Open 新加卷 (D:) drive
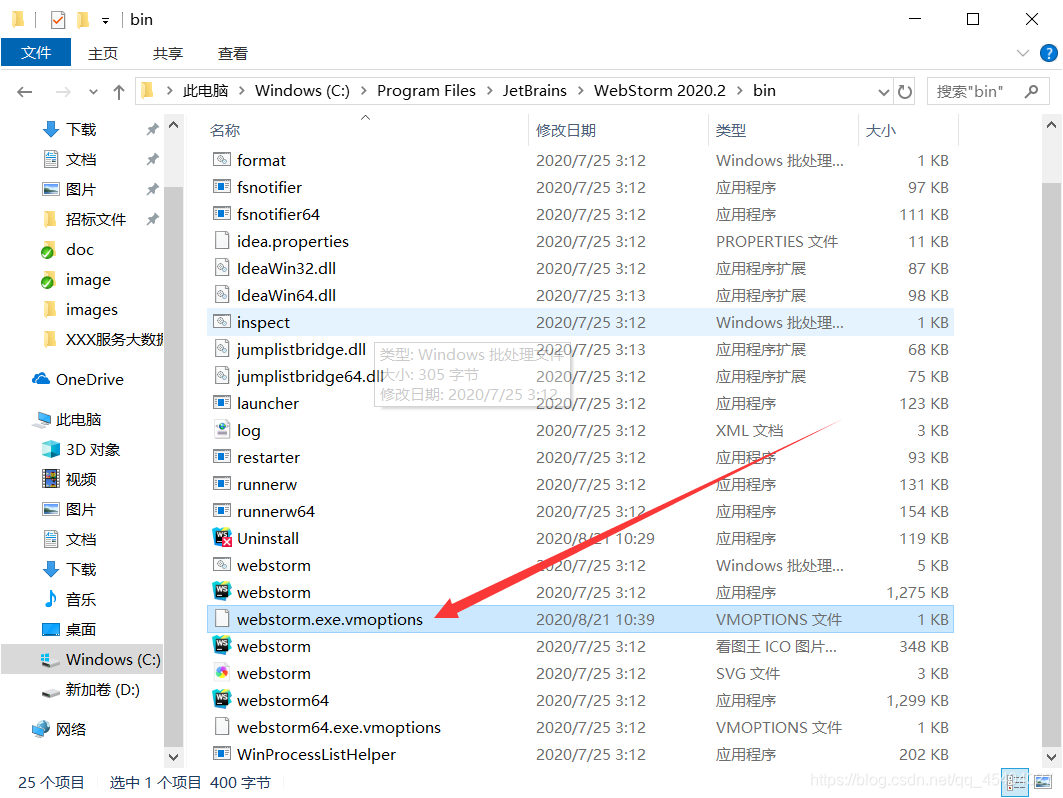Image resolution: width=1063 pixels, height=798 pixels. [x=102, y=690]
